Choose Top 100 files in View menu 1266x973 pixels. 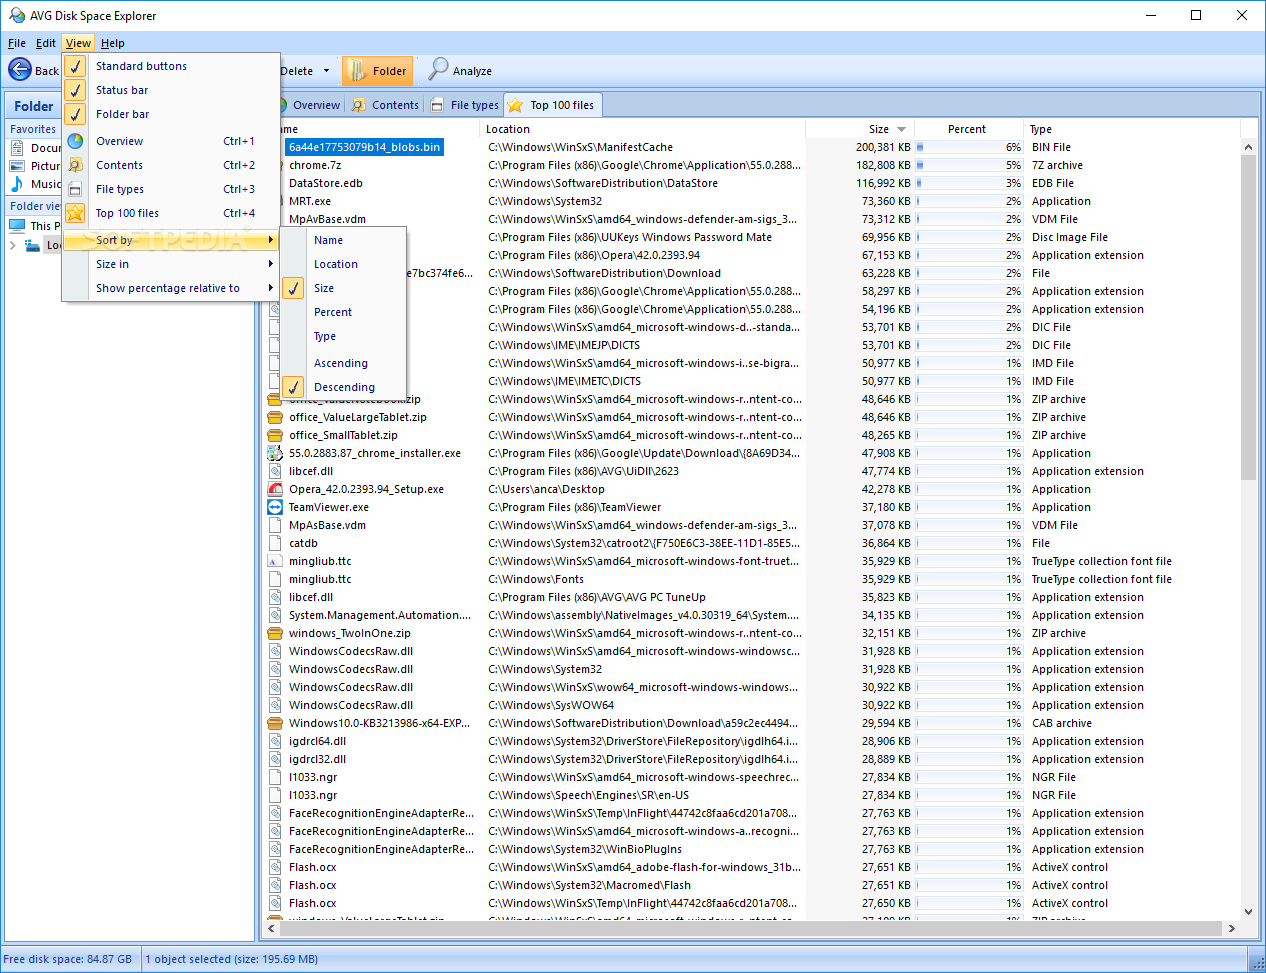(170, 213)
